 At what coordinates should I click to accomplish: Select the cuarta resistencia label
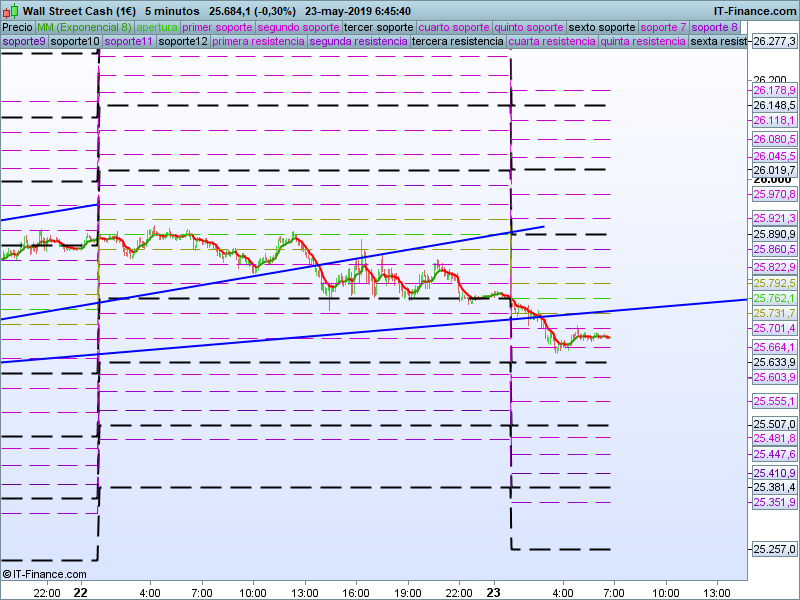552,41
